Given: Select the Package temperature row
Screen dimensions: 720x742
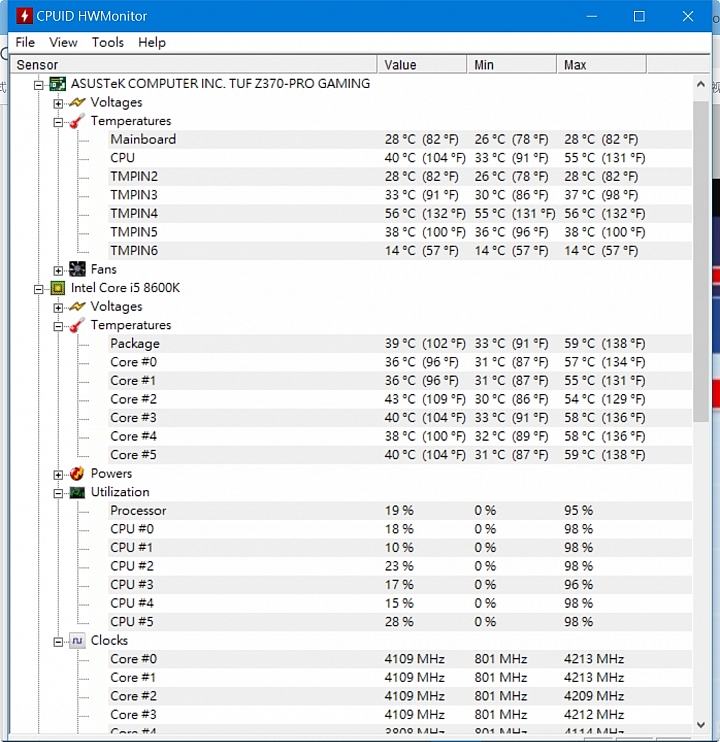Looking at the screenshot, I should [400, 344].
